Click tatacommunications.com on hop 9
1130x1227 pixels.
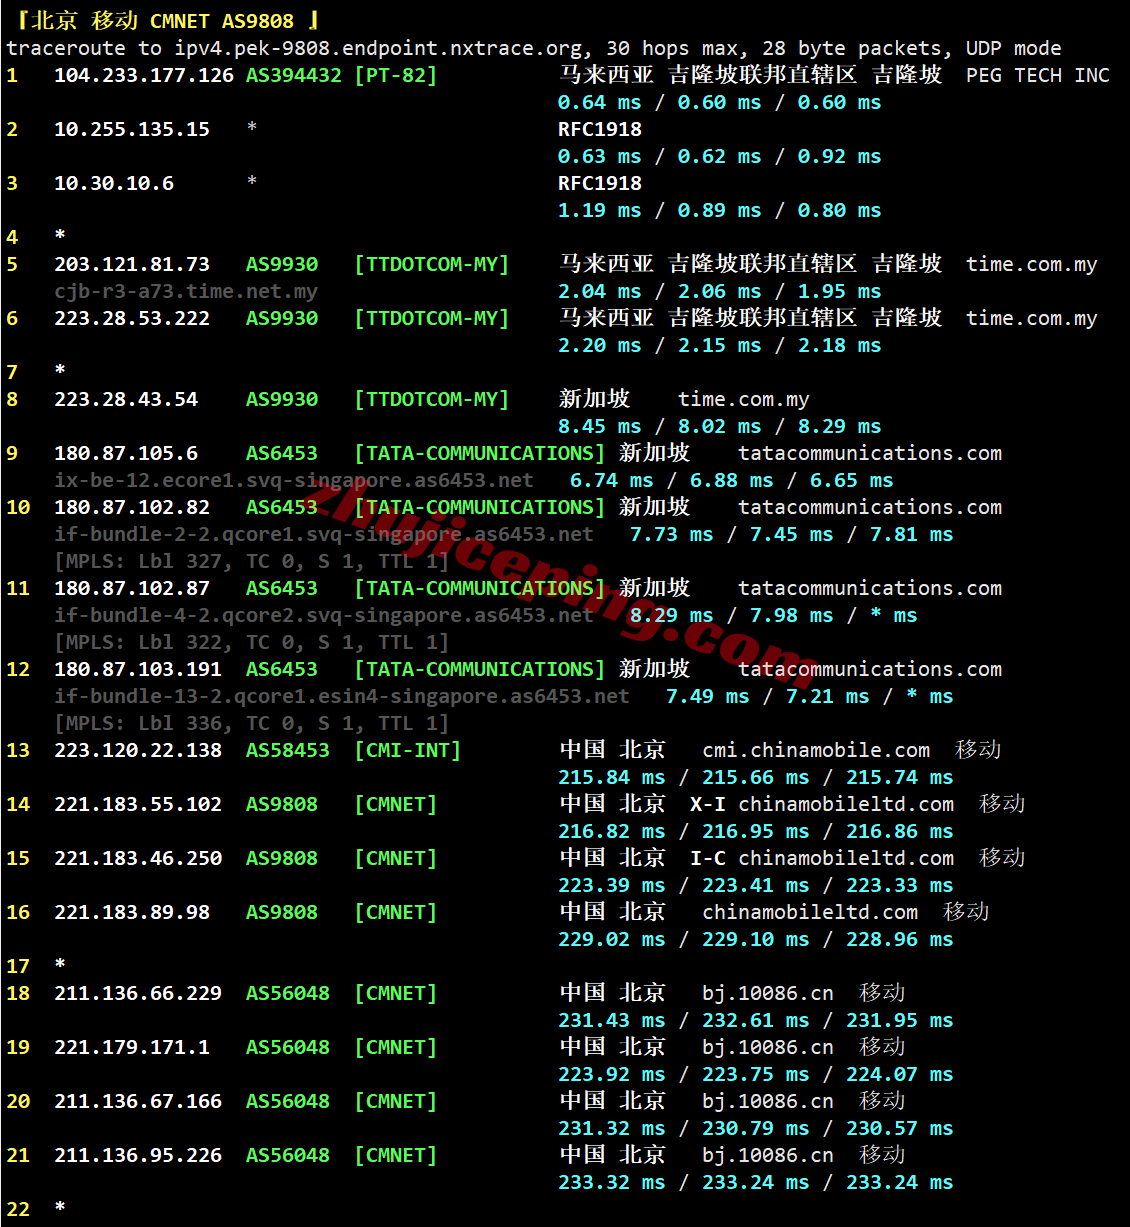(870, 453)
